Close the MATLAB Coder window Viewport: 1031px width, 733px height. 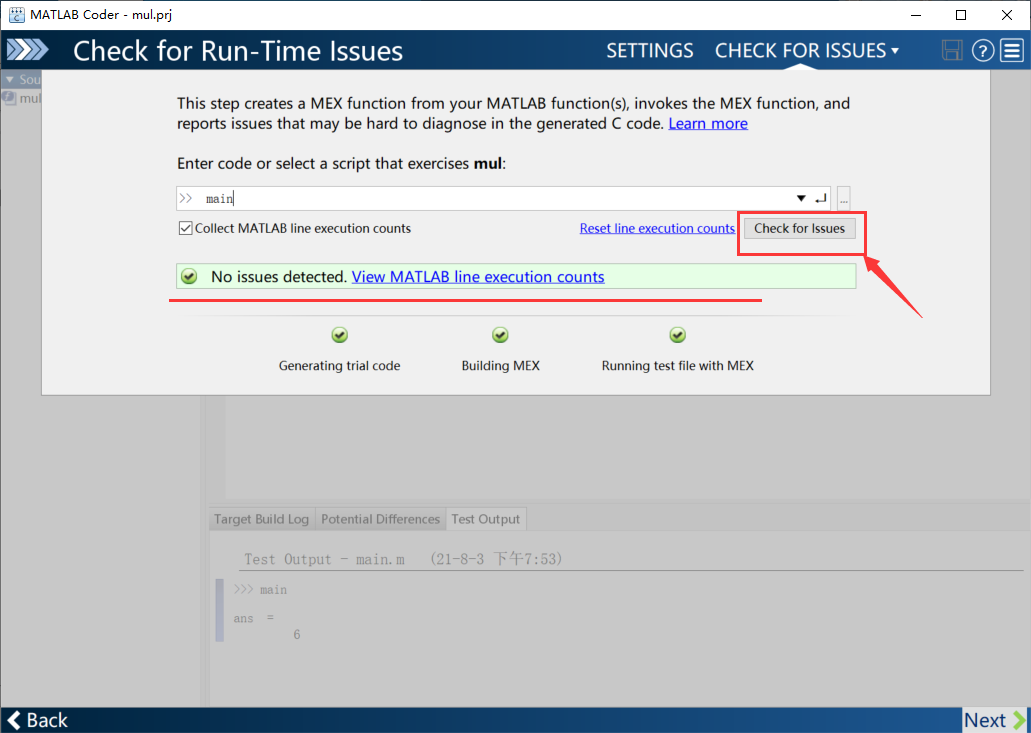coord(1007,14)
